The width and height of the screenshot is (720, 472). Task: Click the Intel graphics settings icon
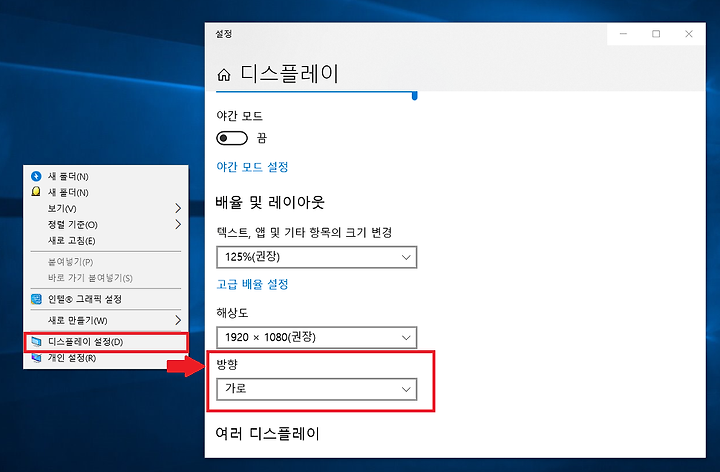click(x=36, y=299)
